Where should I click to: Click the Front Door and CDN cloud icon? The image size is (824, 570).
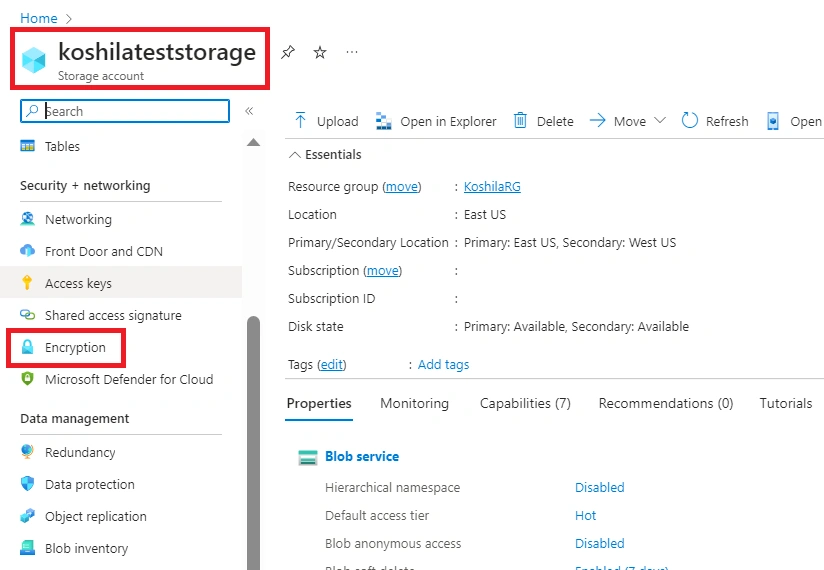[27, 251]
